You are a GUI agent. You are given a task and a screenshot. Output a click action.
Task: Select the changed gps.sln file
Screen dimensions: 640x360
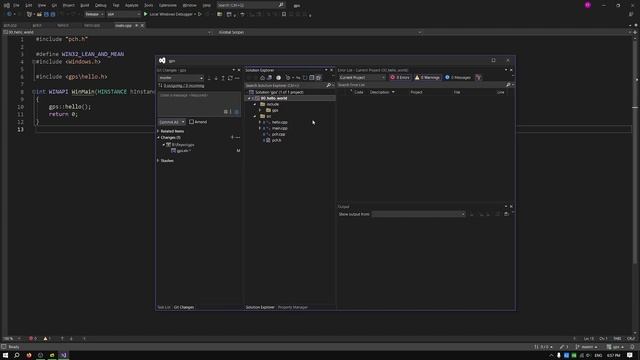click(x=183, y=151)
